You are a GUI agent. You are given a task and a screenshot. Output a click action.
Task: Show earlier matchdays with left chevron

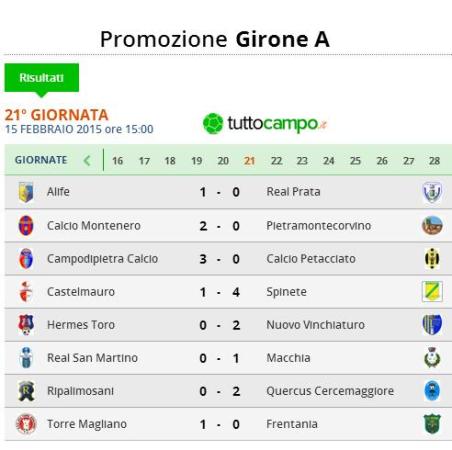[x=87, y=161]
